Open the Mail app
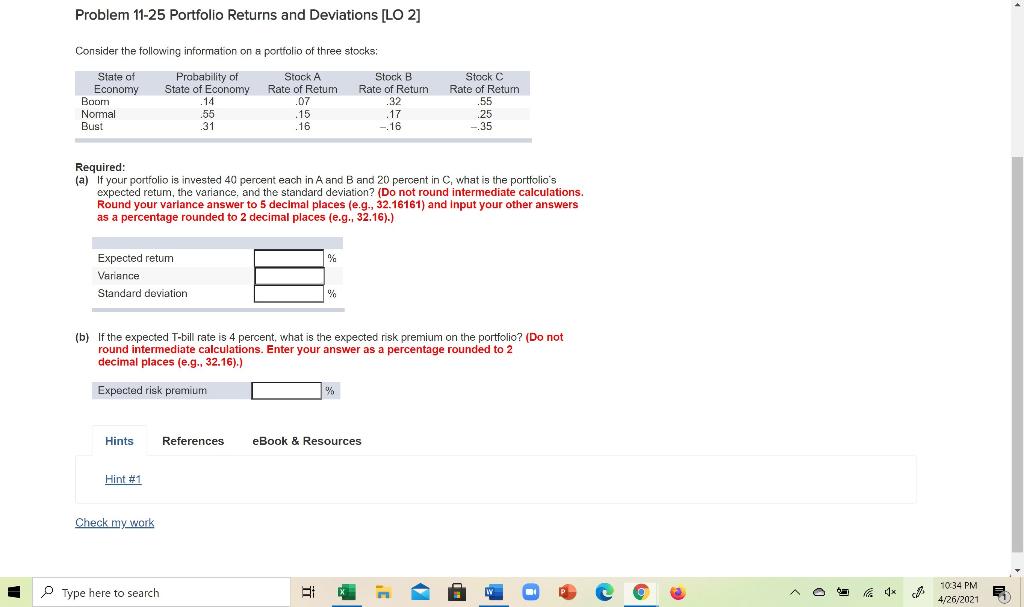The height and width of the screenshot is (607, 1024). (x=420, y=592)
